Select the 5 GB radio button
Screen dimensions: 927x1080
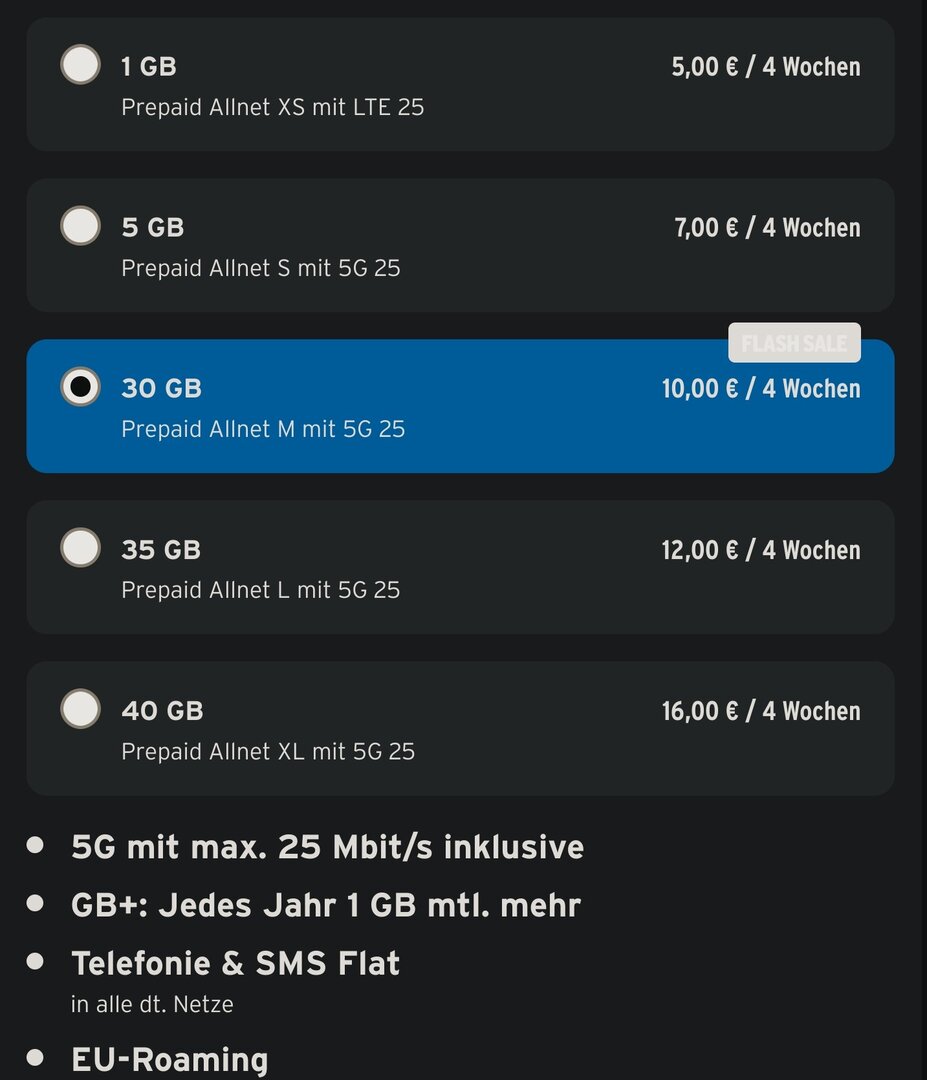[x=80, y=226]
